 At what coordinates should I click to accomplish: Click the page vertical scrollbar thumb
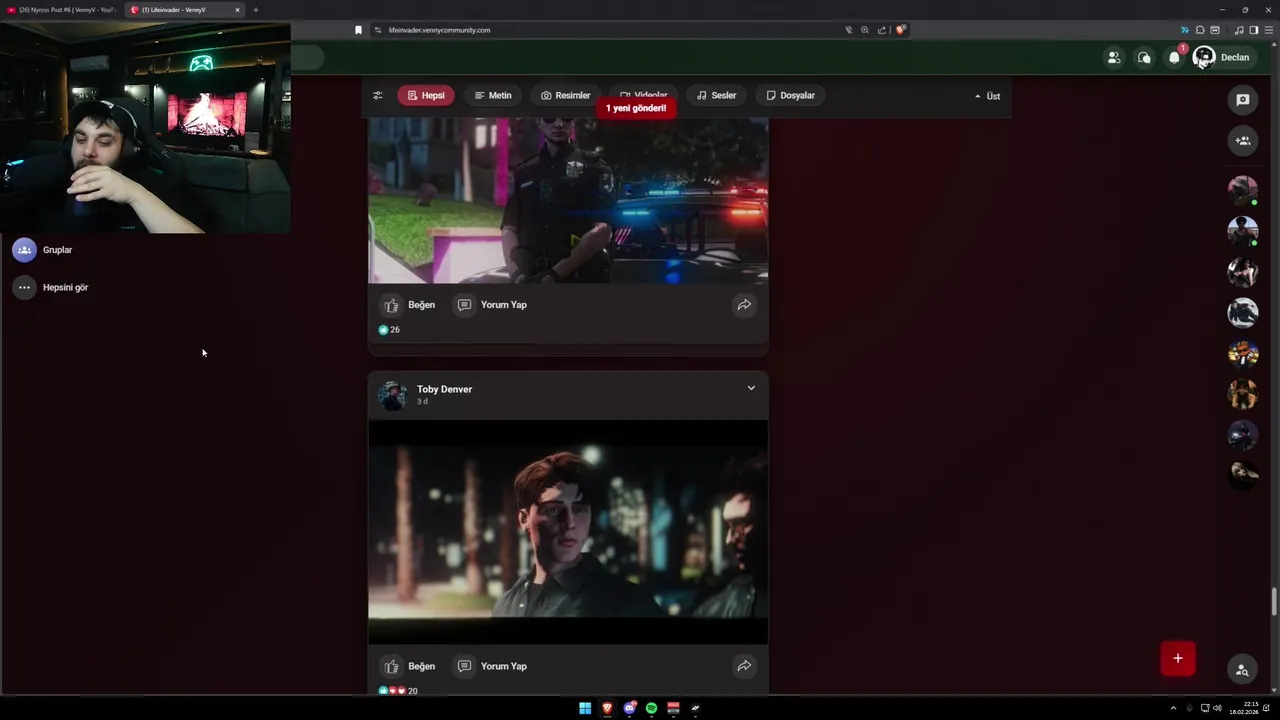[1274, 602]
